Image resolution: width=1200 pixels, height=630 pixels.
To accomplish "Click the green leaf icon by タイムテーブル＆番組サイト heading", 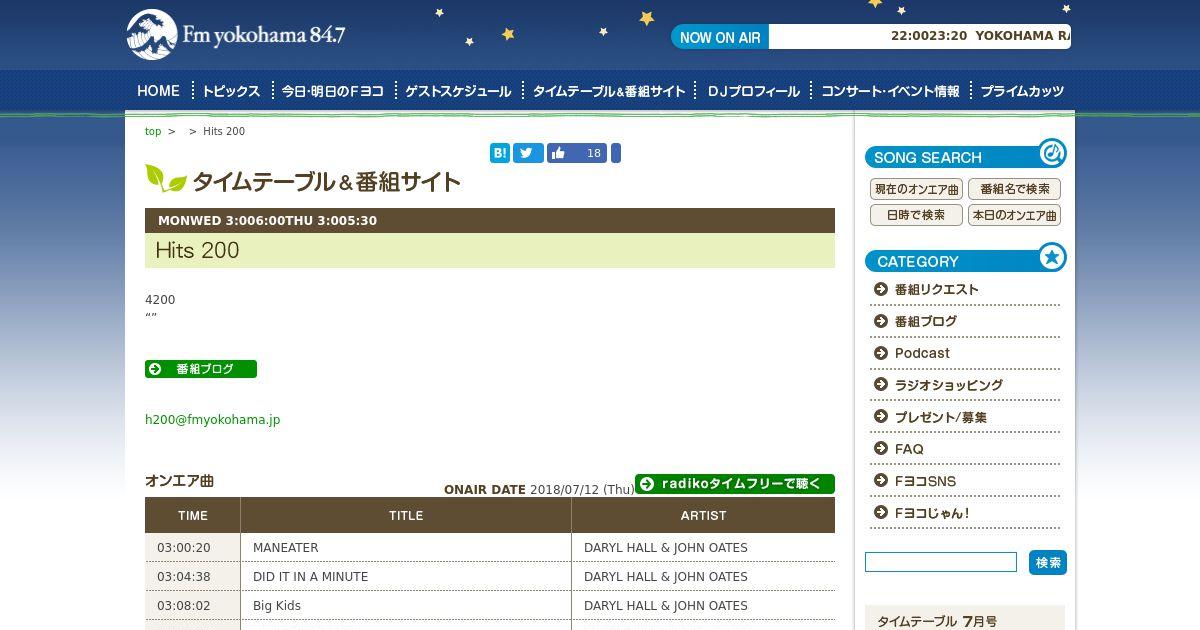I will click(166, 178).
